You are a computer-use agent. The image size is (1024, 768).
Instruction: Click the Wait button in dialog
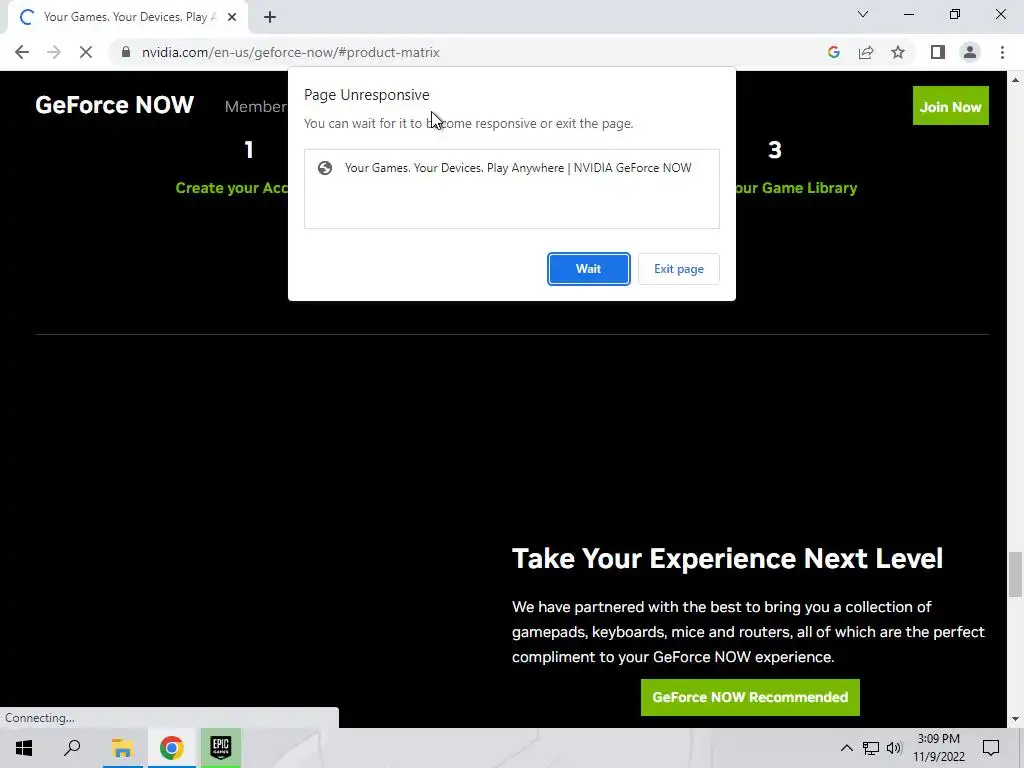pyautogui.click(x=588, y=269)
